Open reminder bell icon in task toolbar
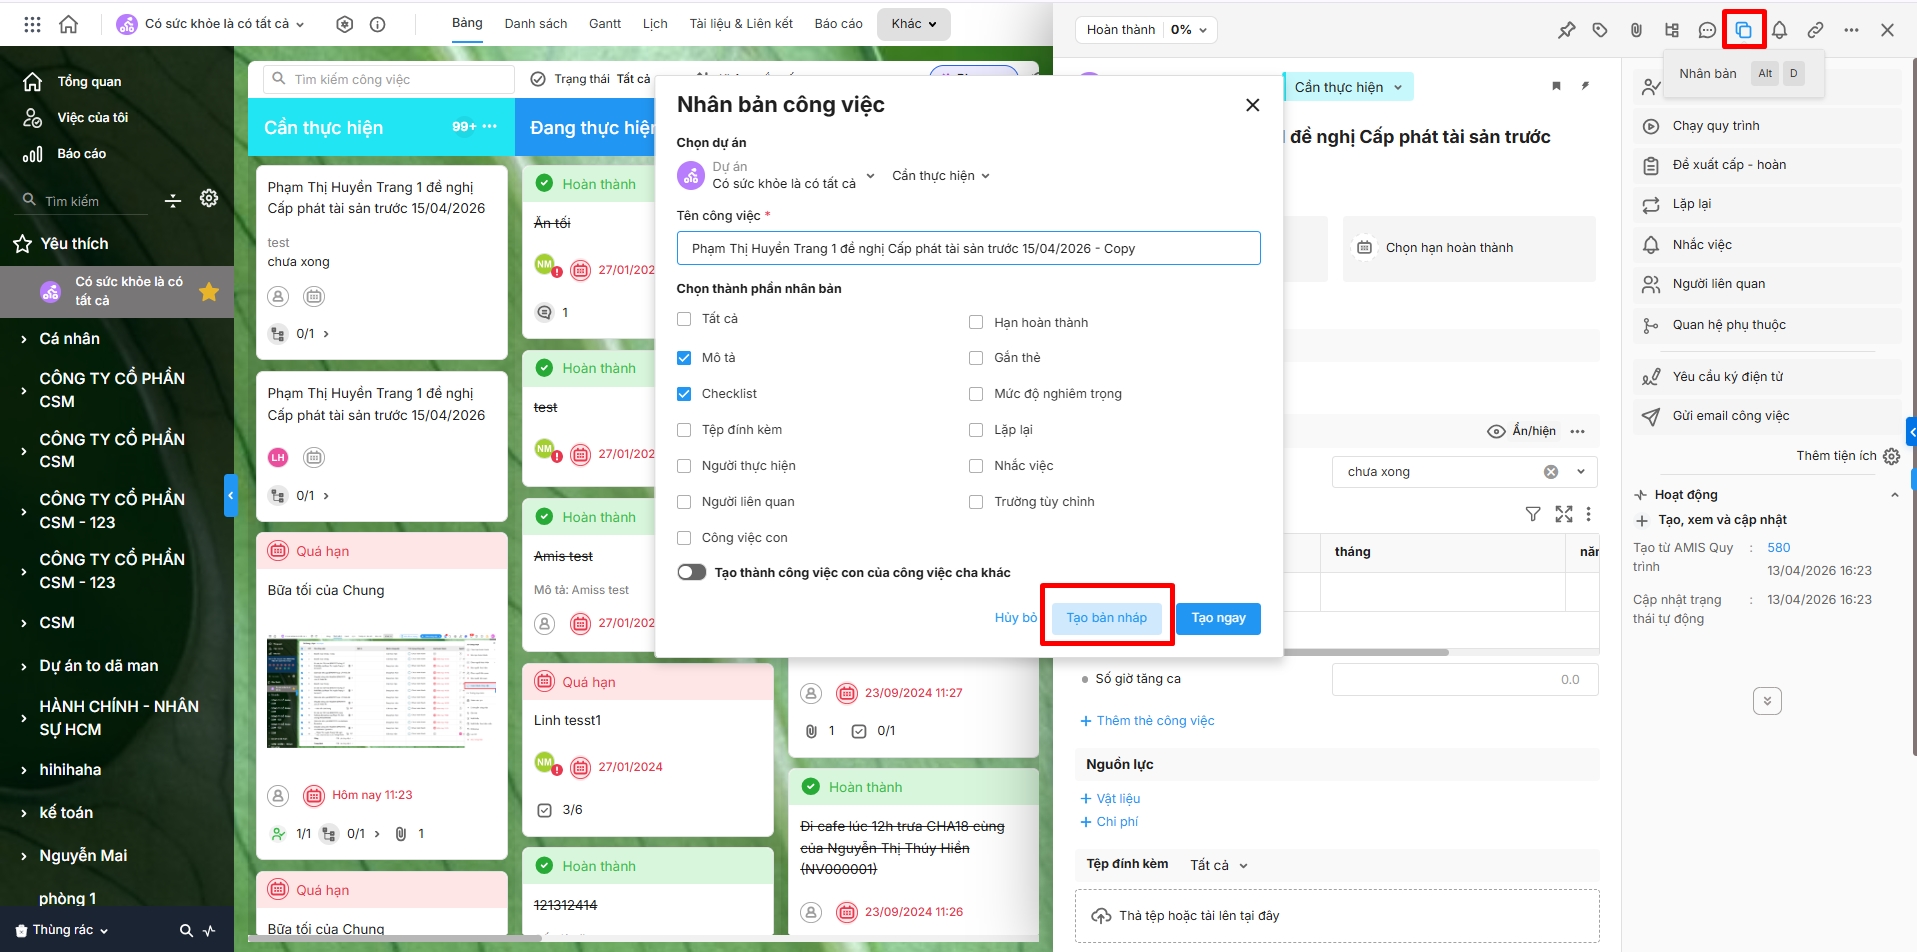The height and width of the screenshot is (952, 1917). [x=1780, y=30]
